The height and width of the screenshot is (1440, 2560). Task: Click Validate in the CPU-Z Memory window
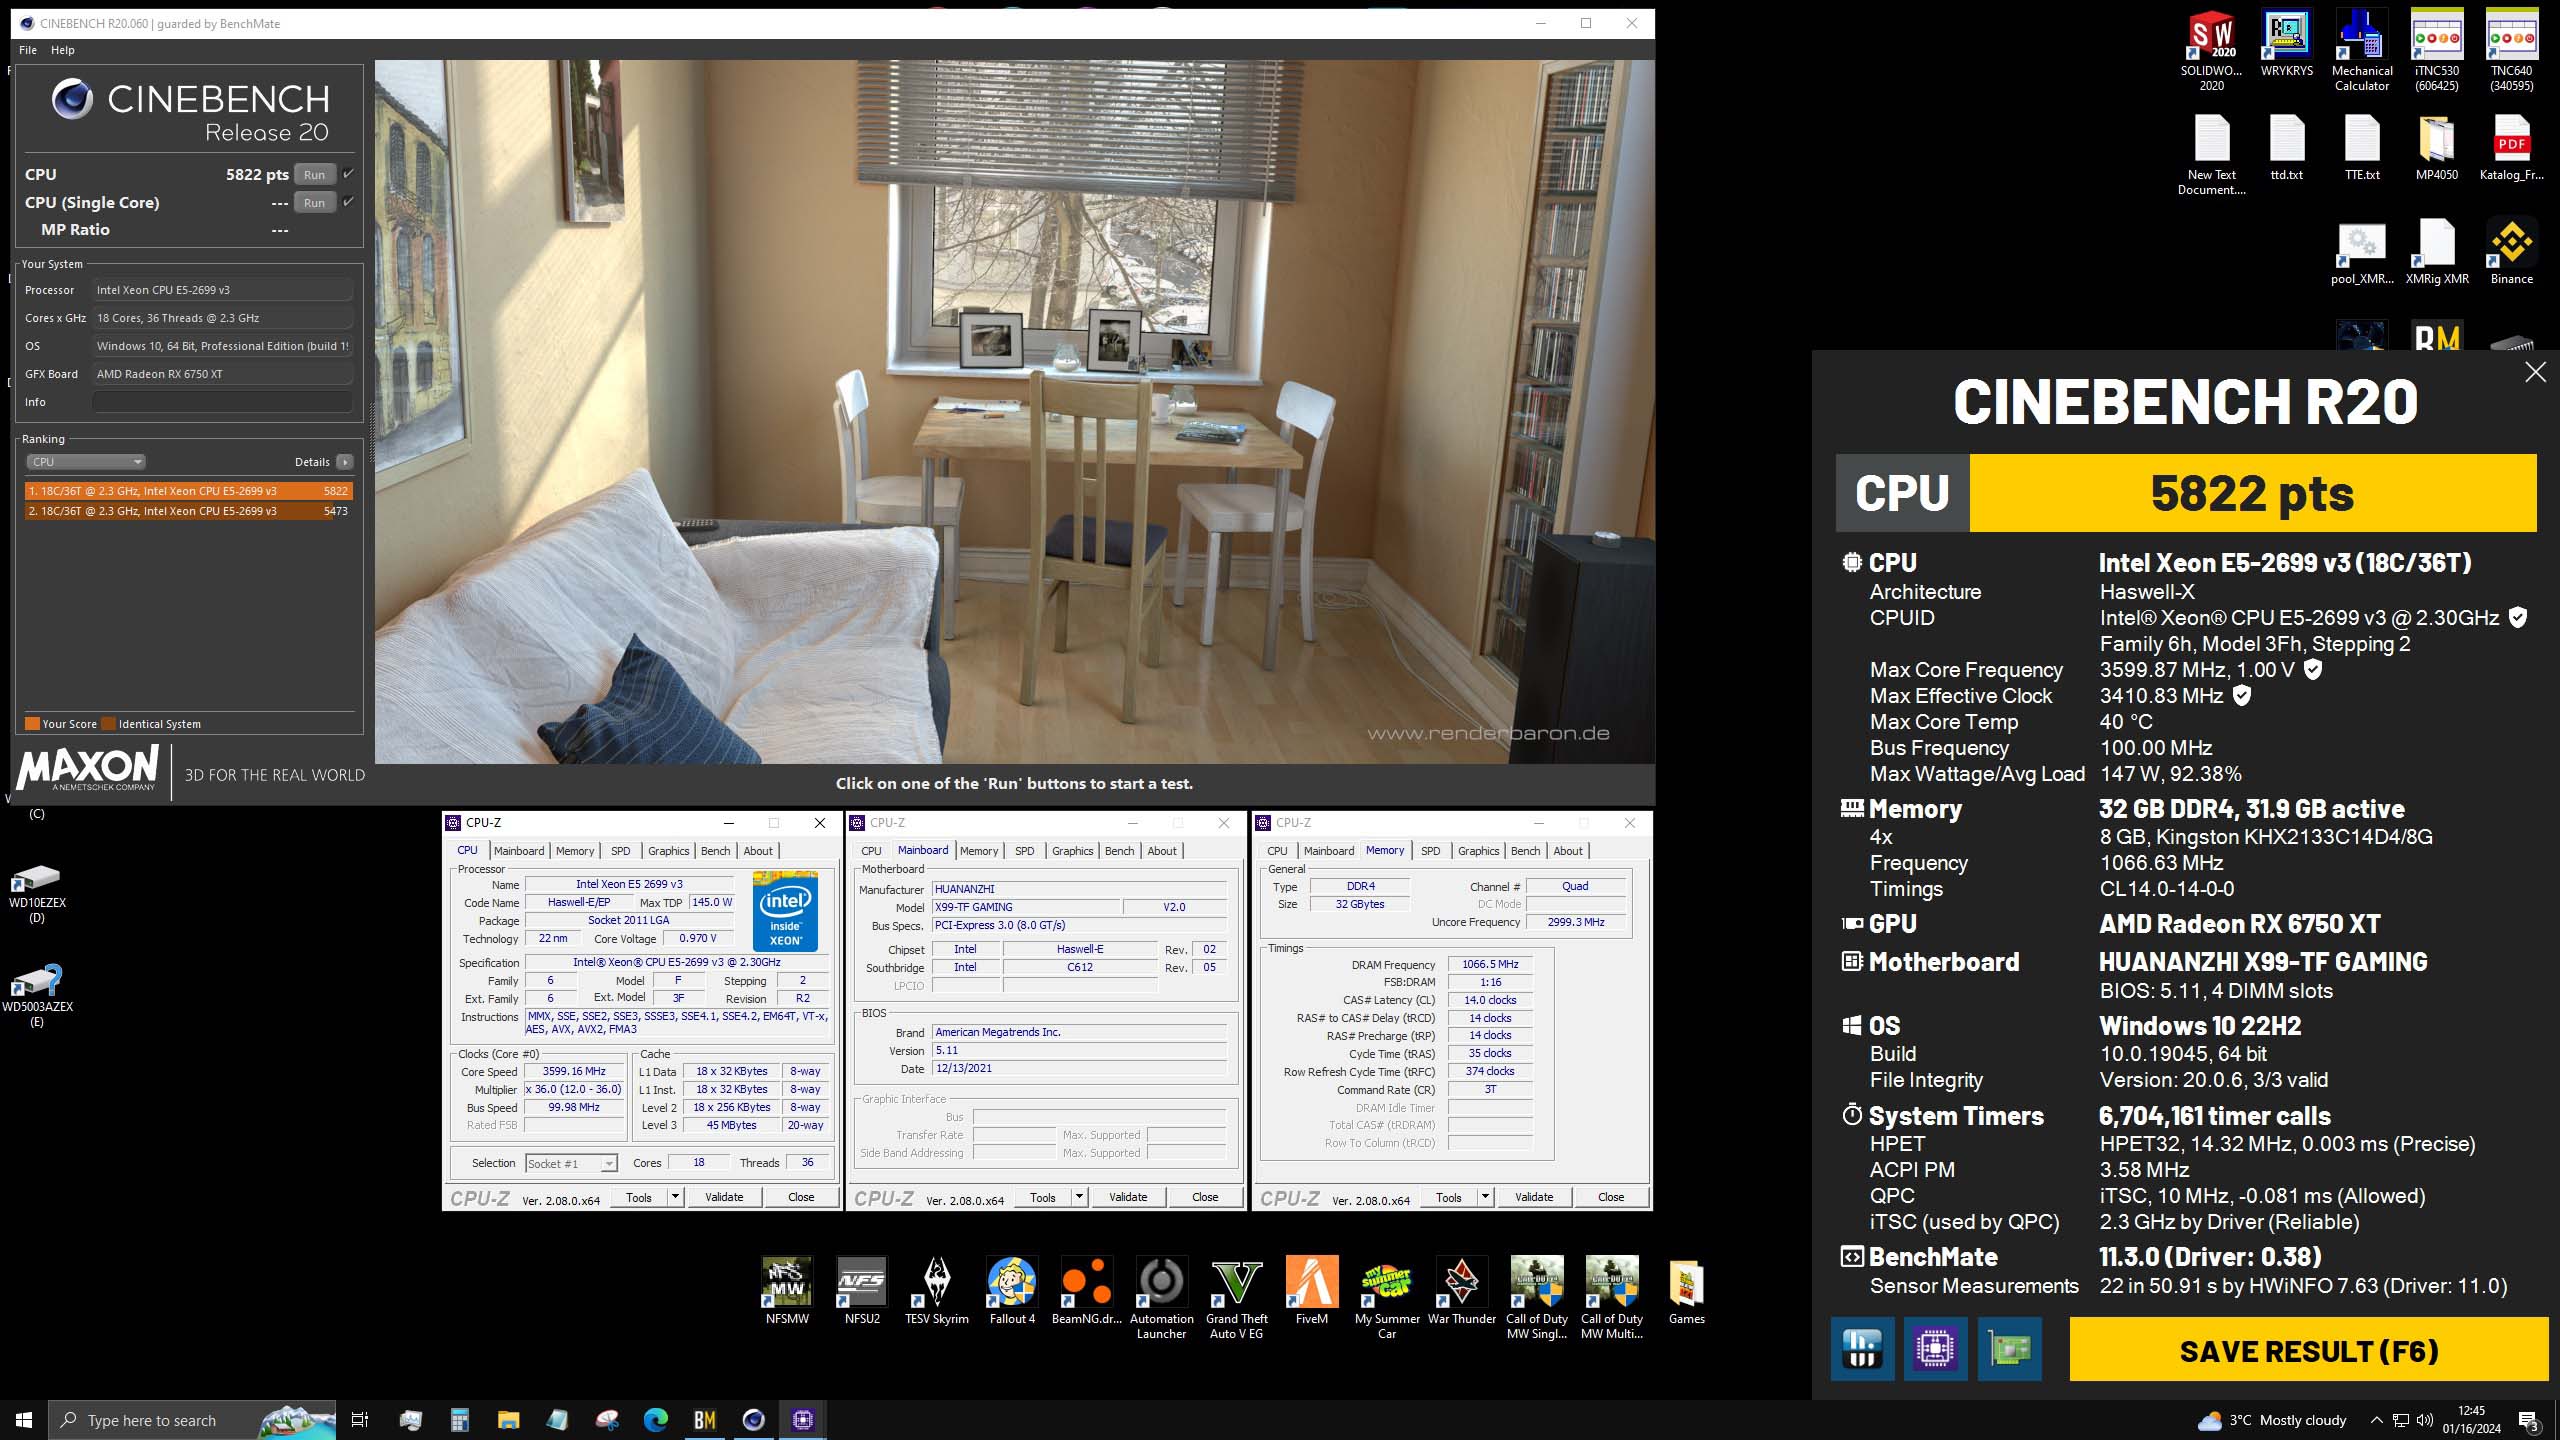click(x=1534, y=1197)
